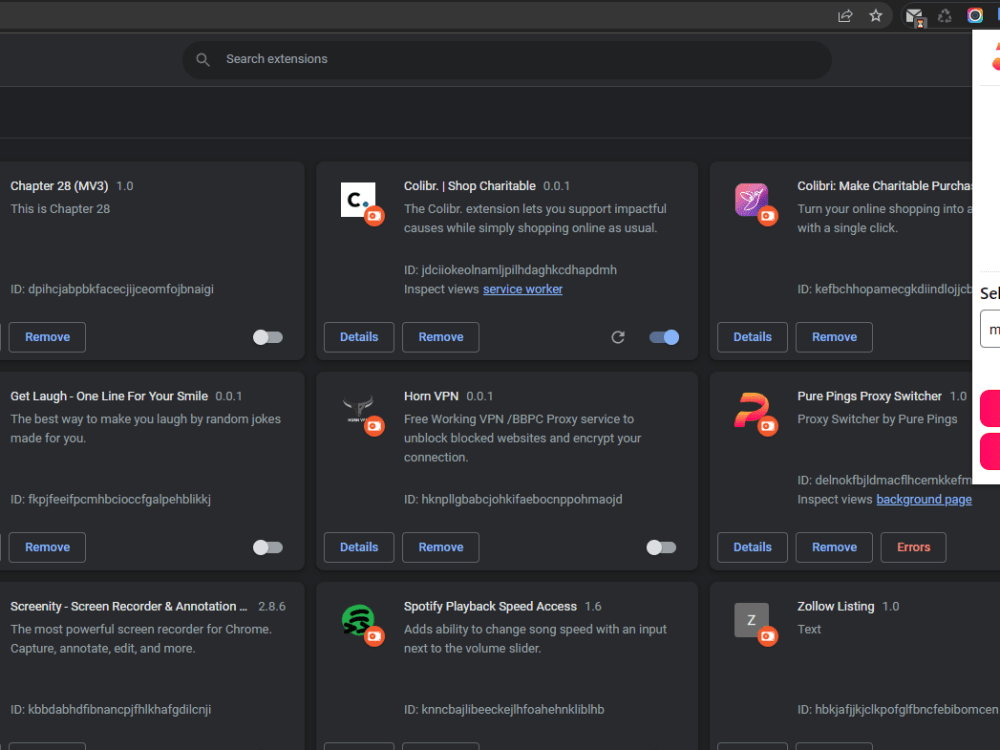1000x750 pixels.
Task: Click the Spotify Playback Speed Access icon
Action: [x=358, y=621]
